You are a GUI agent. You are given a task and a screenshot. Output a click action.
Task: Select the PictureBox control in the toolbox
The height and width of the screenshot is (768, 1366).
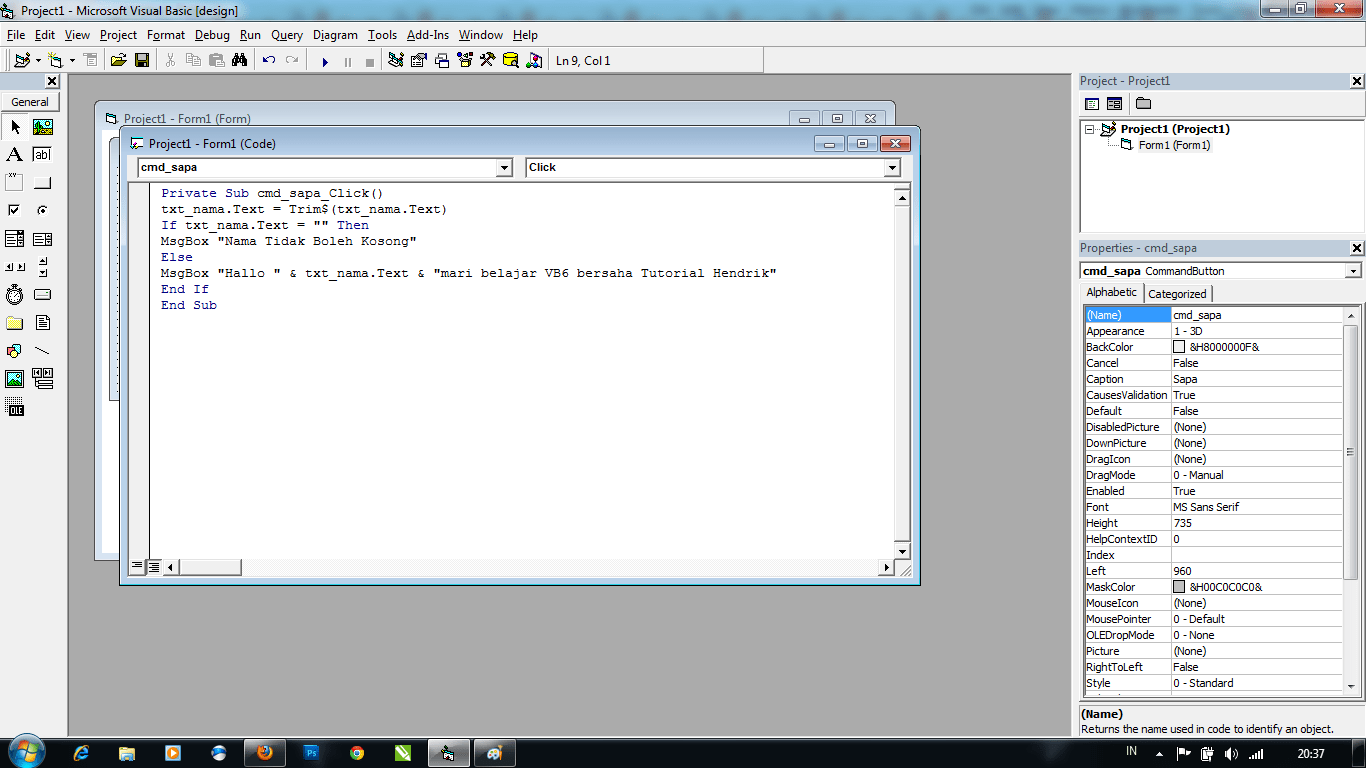43,127
